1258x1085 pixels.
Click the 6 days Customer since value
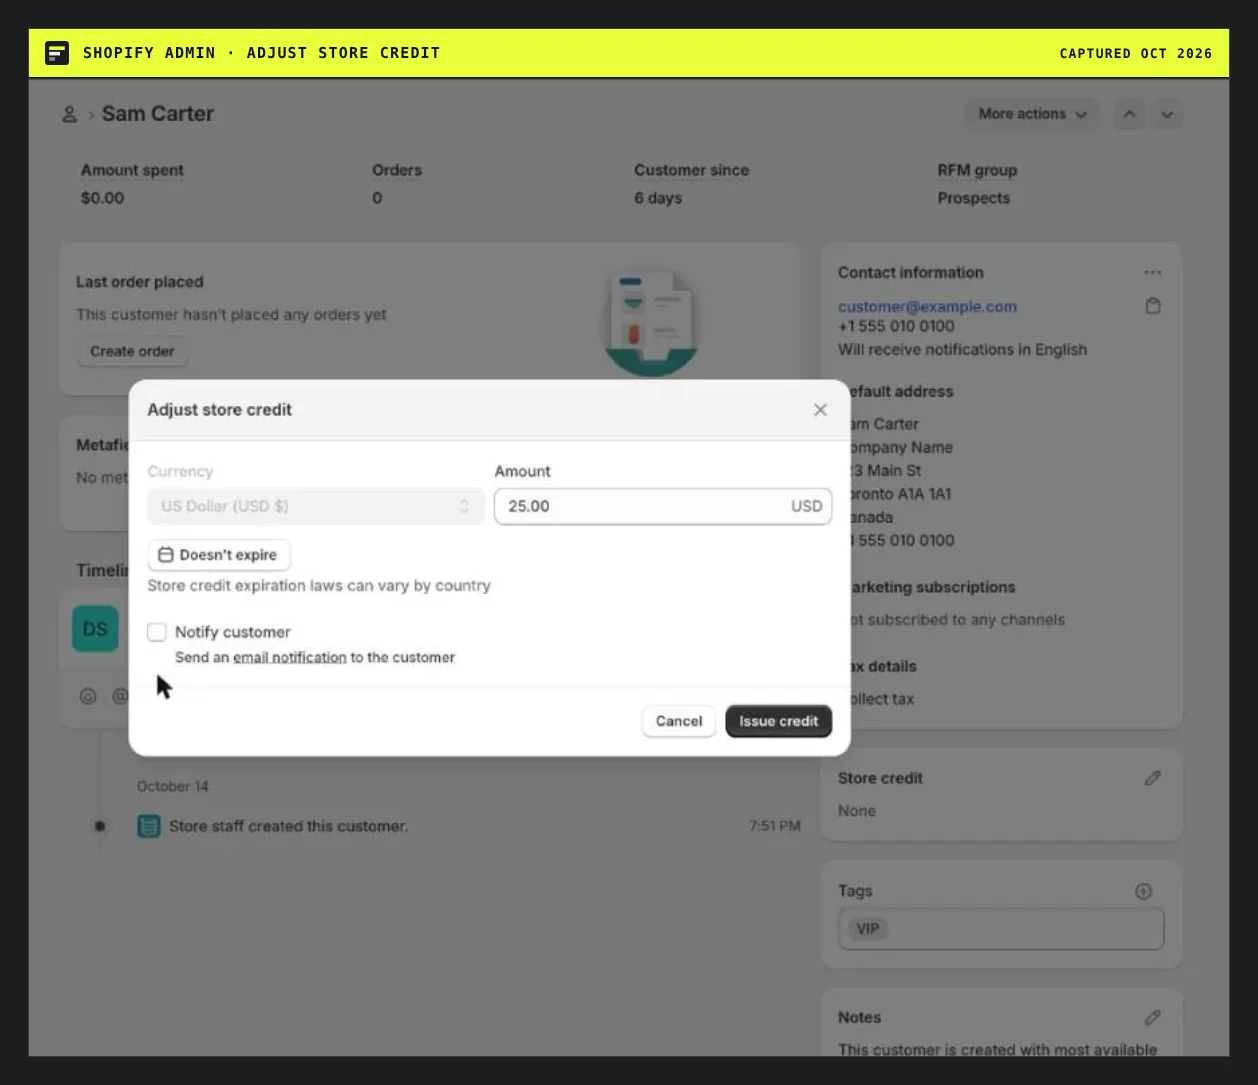point(658,198)
